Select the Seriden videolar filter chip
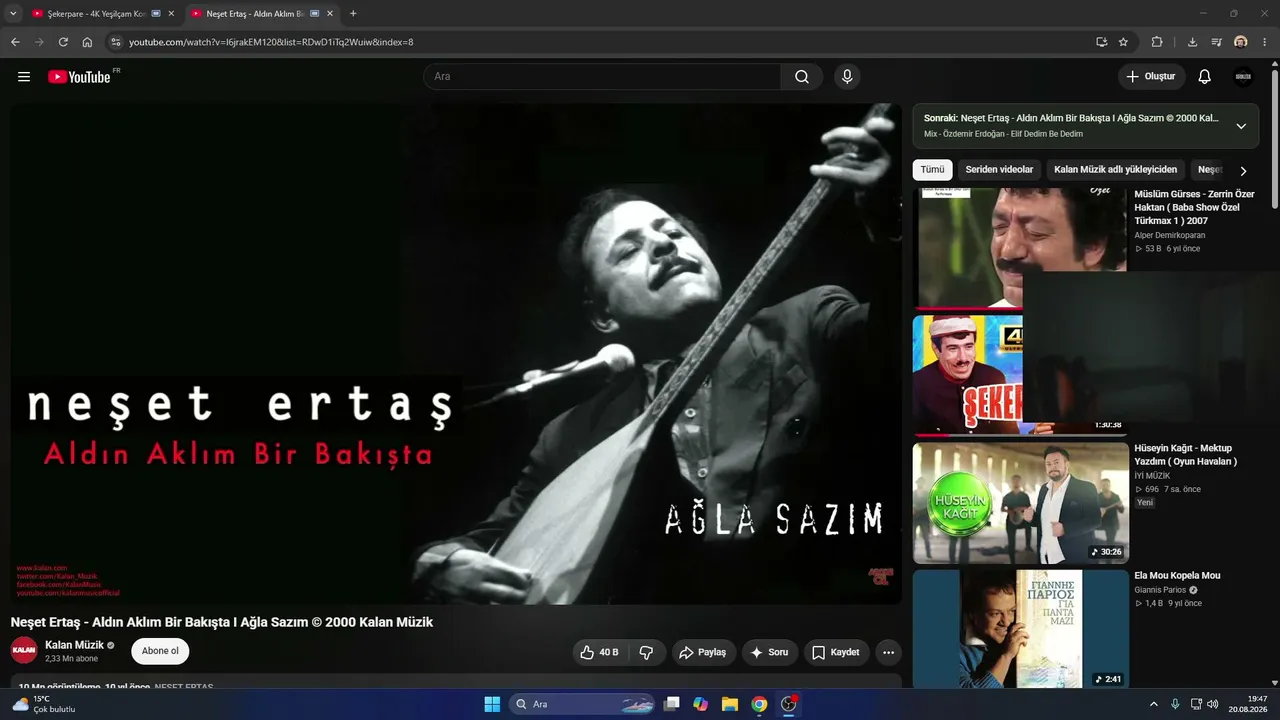The width and height of the screenshot is (1280, 720). [x=999, y=170]
